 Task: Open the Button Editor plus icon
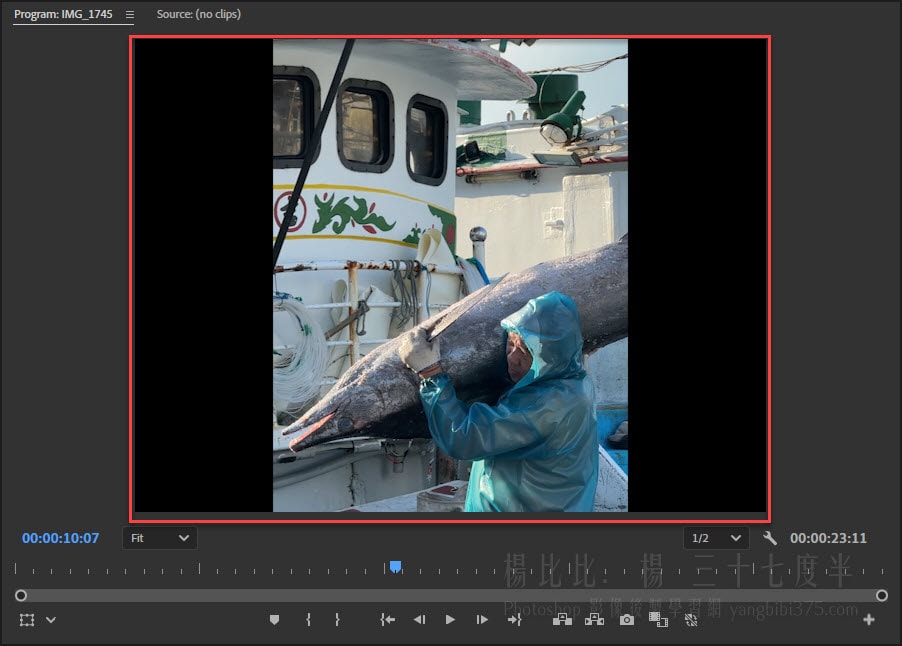(x=868, y=620)
